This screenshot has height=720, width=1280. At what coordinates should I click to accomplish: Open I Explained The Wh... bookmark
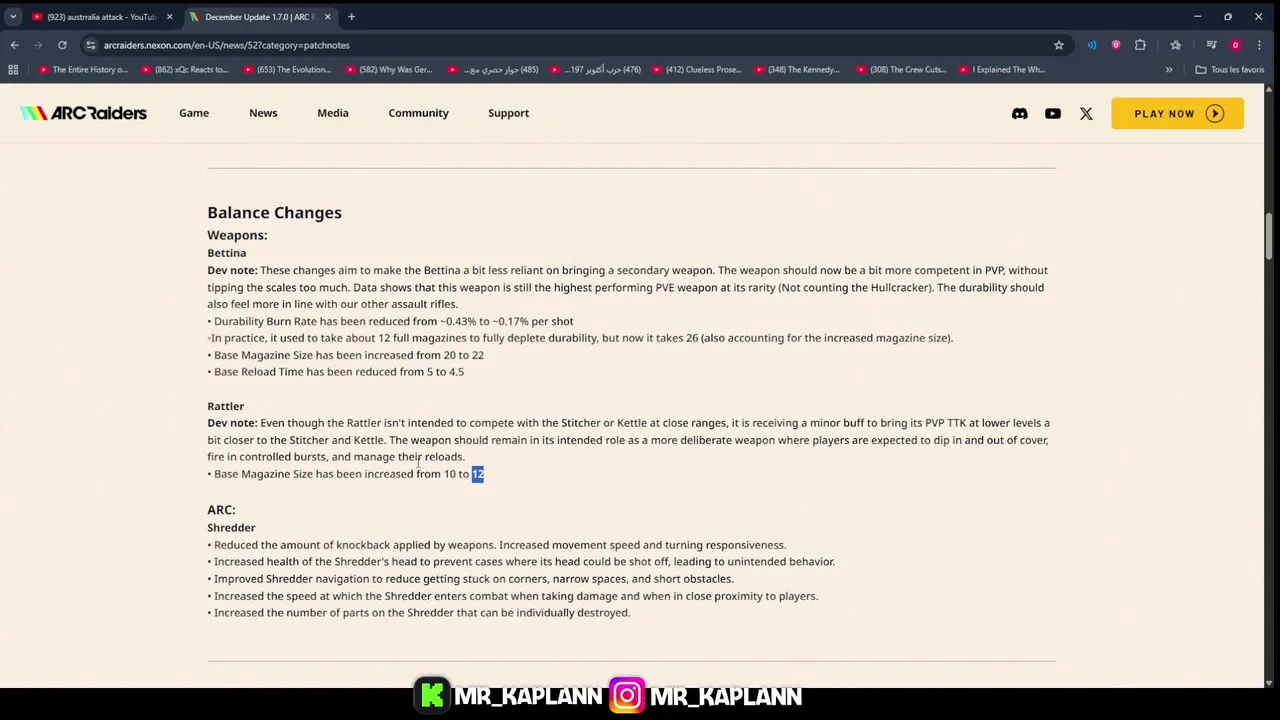[x=1002, y=70]
